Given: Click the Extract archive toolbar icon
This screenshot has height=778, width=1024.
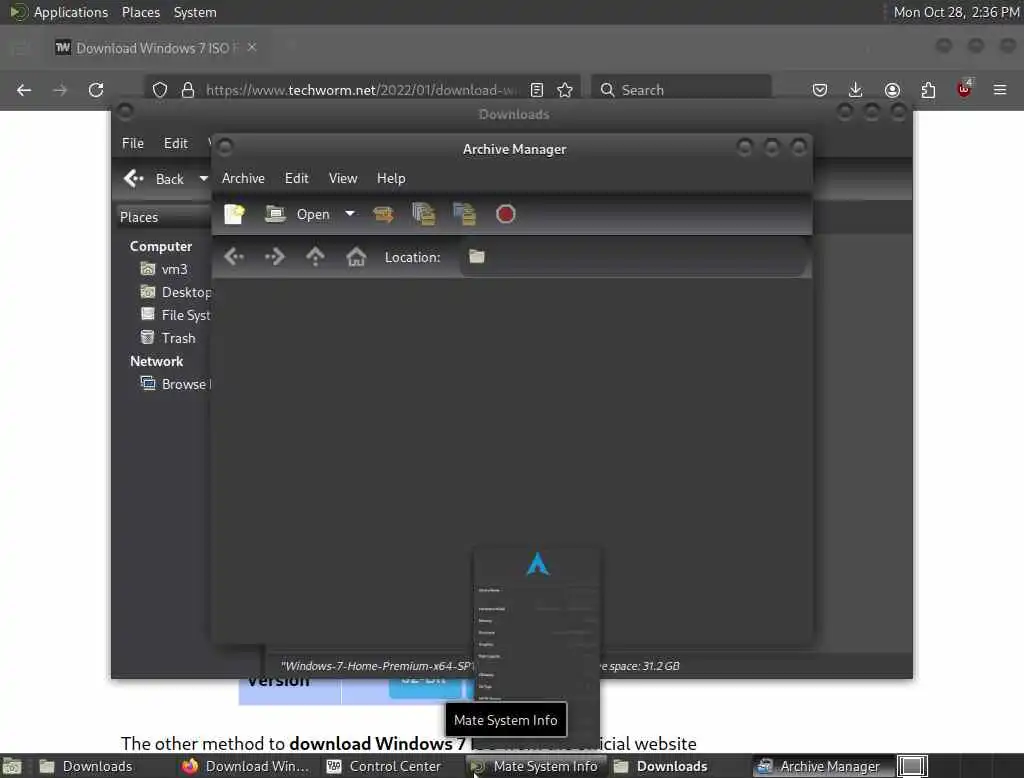Looking at the screenshot, I should point(383,214).
